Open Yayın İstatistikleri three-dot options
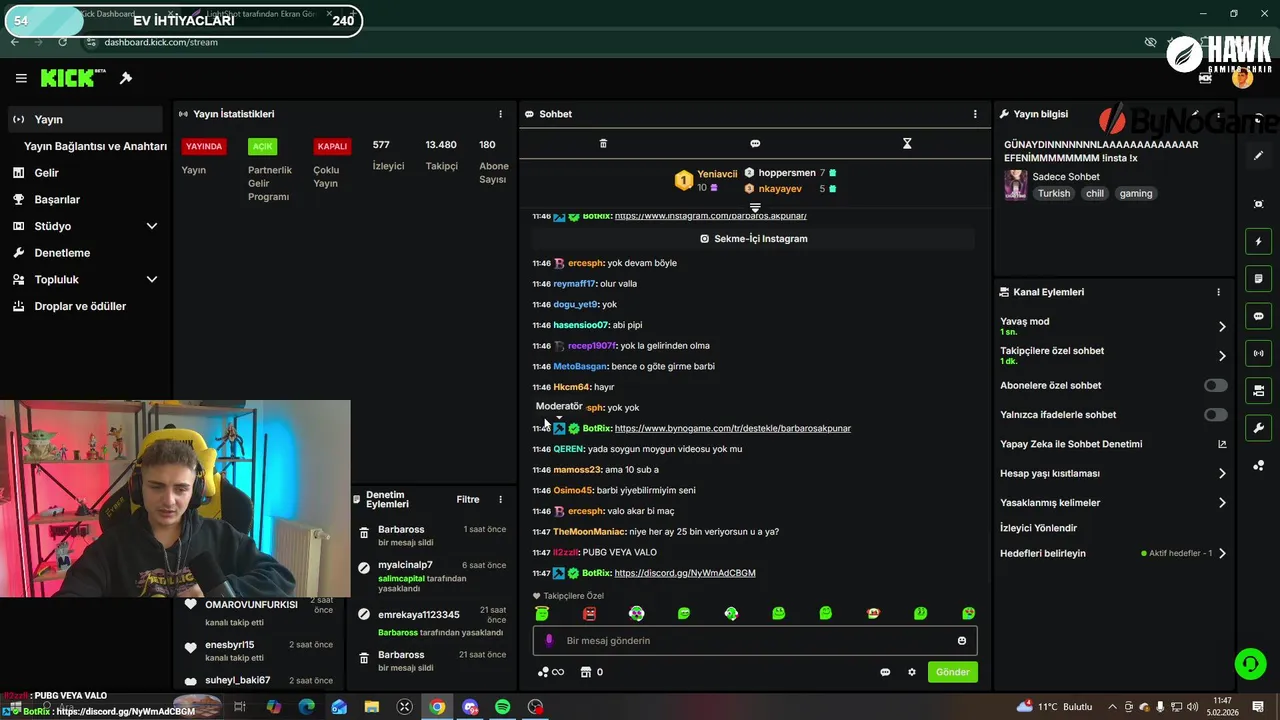 pyautogui.click(x=501, y=114)
